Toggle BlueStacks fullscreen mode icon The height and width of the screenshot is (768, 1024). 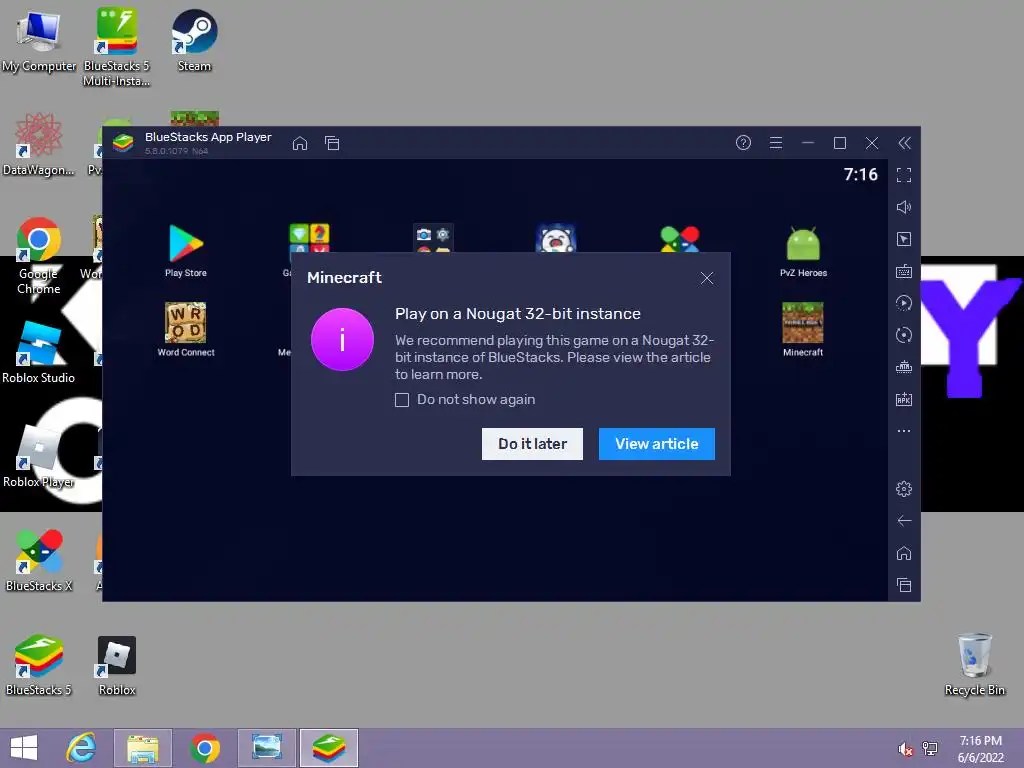(904, 175)
